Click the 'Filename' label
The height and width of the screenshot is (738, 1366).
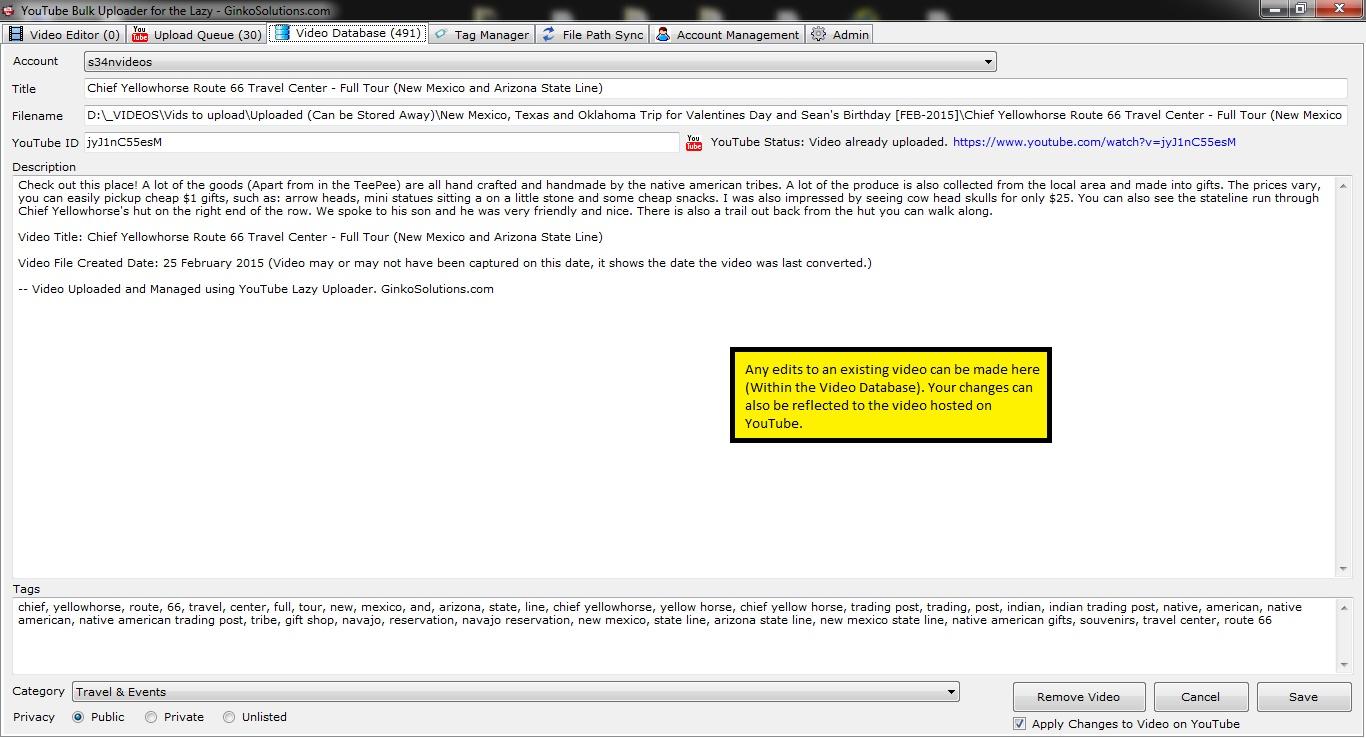tap(37, 116)
